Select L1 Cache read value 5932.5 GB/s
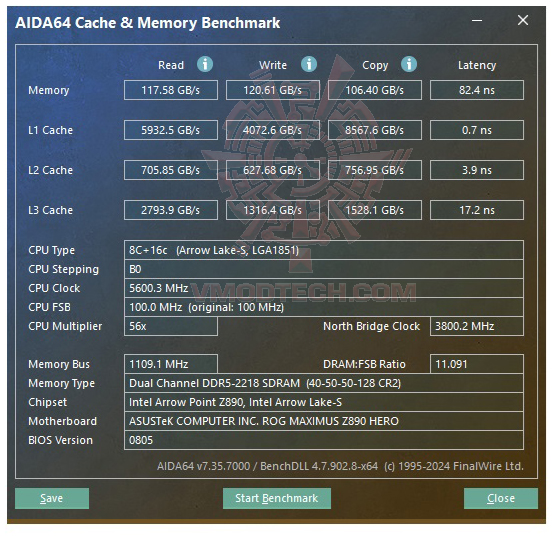556x538 pixels. (x=171, y=130)
